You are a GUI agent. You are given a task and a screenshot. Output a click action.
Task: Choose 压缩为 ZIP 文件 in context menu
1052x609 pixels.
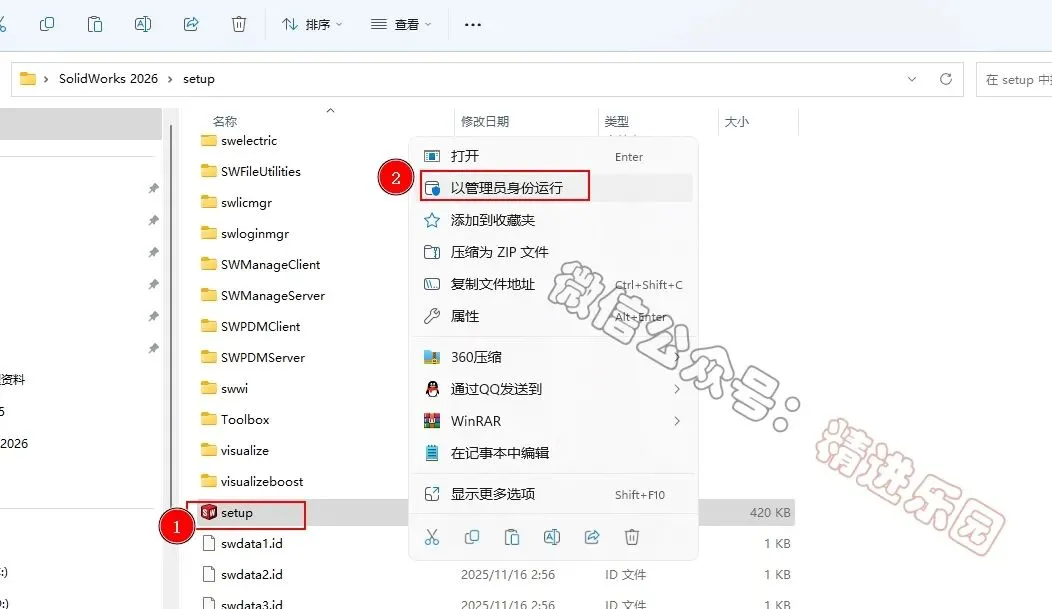coord(551,252)
